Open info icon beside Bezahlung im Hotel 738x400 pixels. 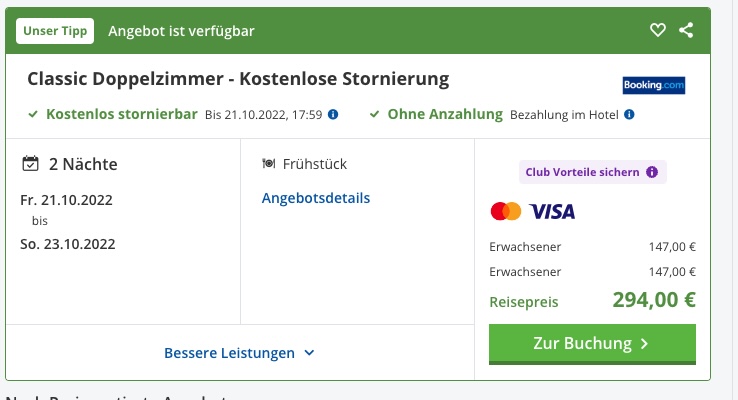point(629,115)
